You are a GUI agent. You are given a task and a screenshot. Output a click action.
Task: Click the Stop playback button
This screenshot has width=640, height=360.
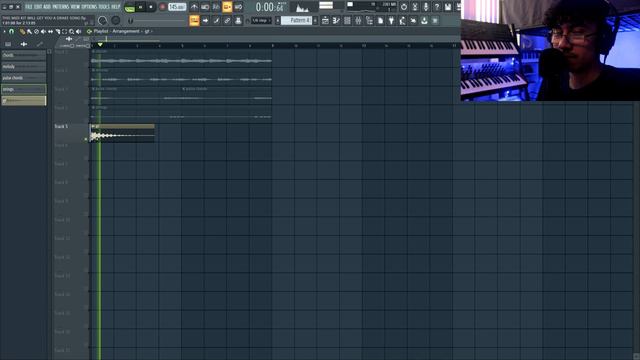[x=151, y=7]
